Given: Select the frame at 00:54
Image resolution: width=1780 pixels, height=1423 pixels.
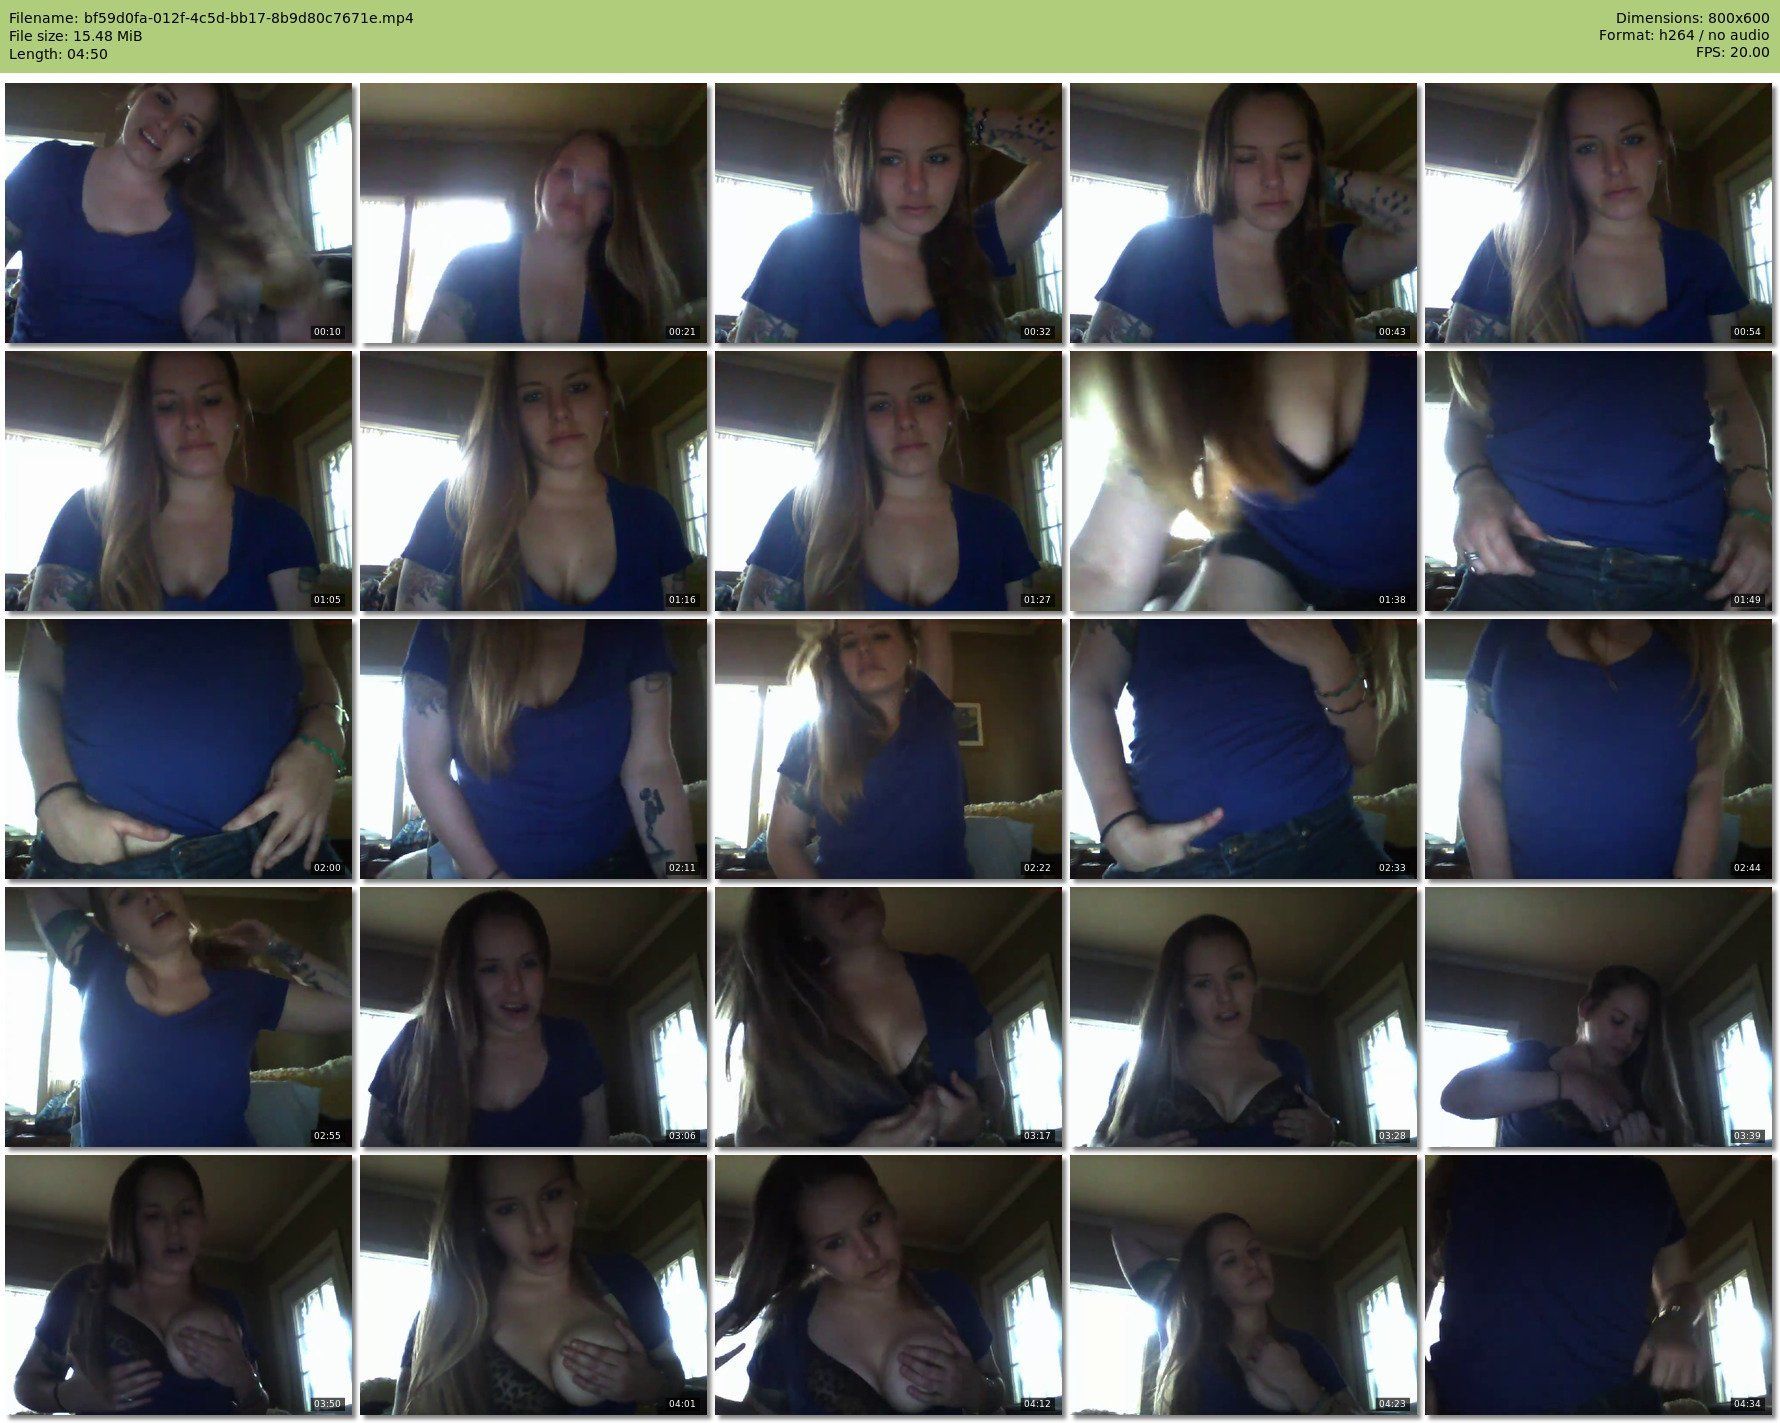Looking at the screenshot, I should coord(1598,213).
